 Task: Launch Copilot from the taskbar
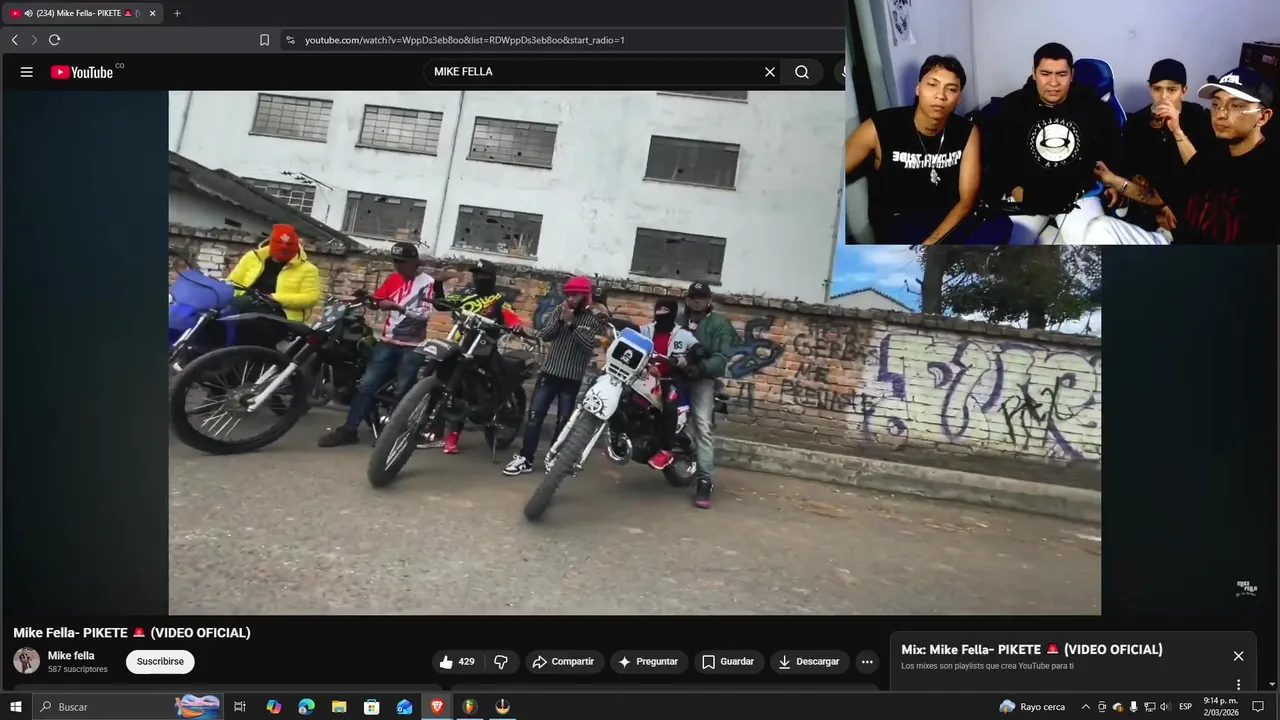[273, 707]
